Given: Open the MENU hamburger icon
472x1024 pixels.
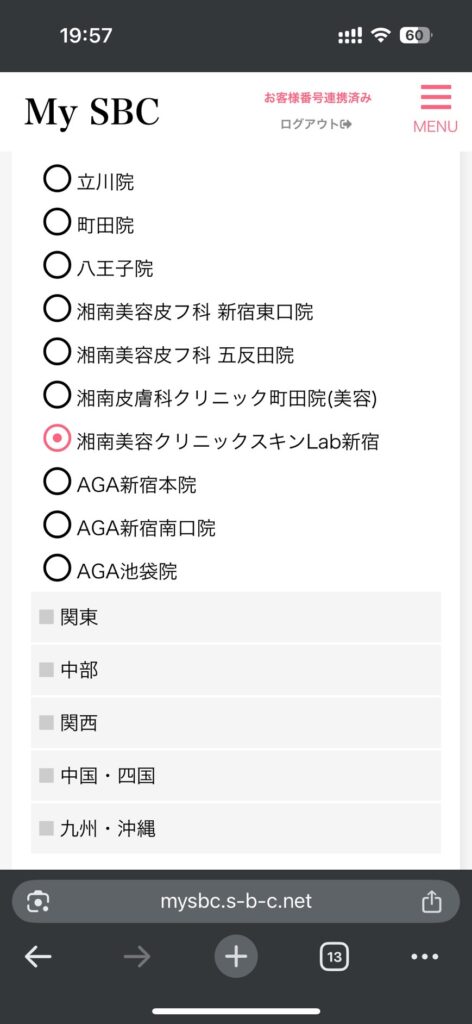Looking at the screenshot, I should pos(435,108).
